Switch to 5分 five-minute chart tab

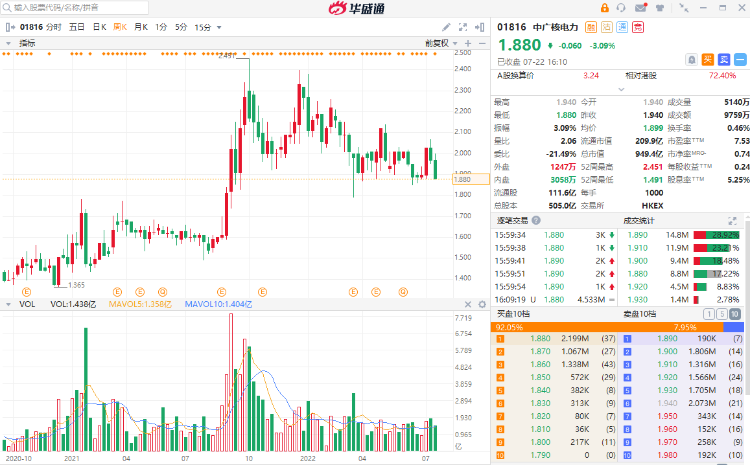click(181, 27)
